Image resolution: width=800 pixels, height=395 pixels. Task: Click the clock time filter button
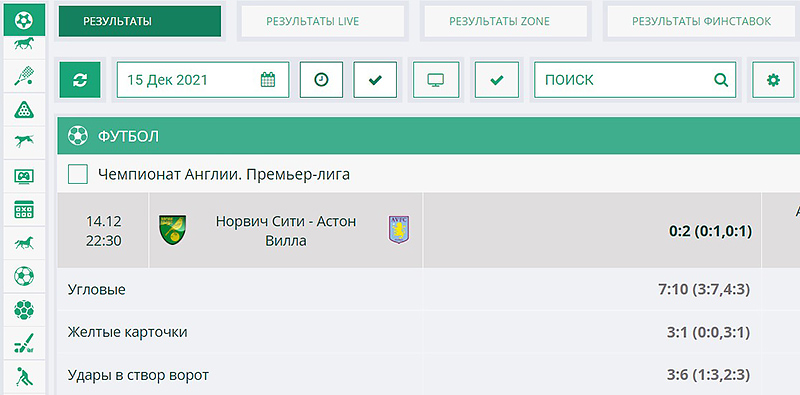click(x=321, y=80)
